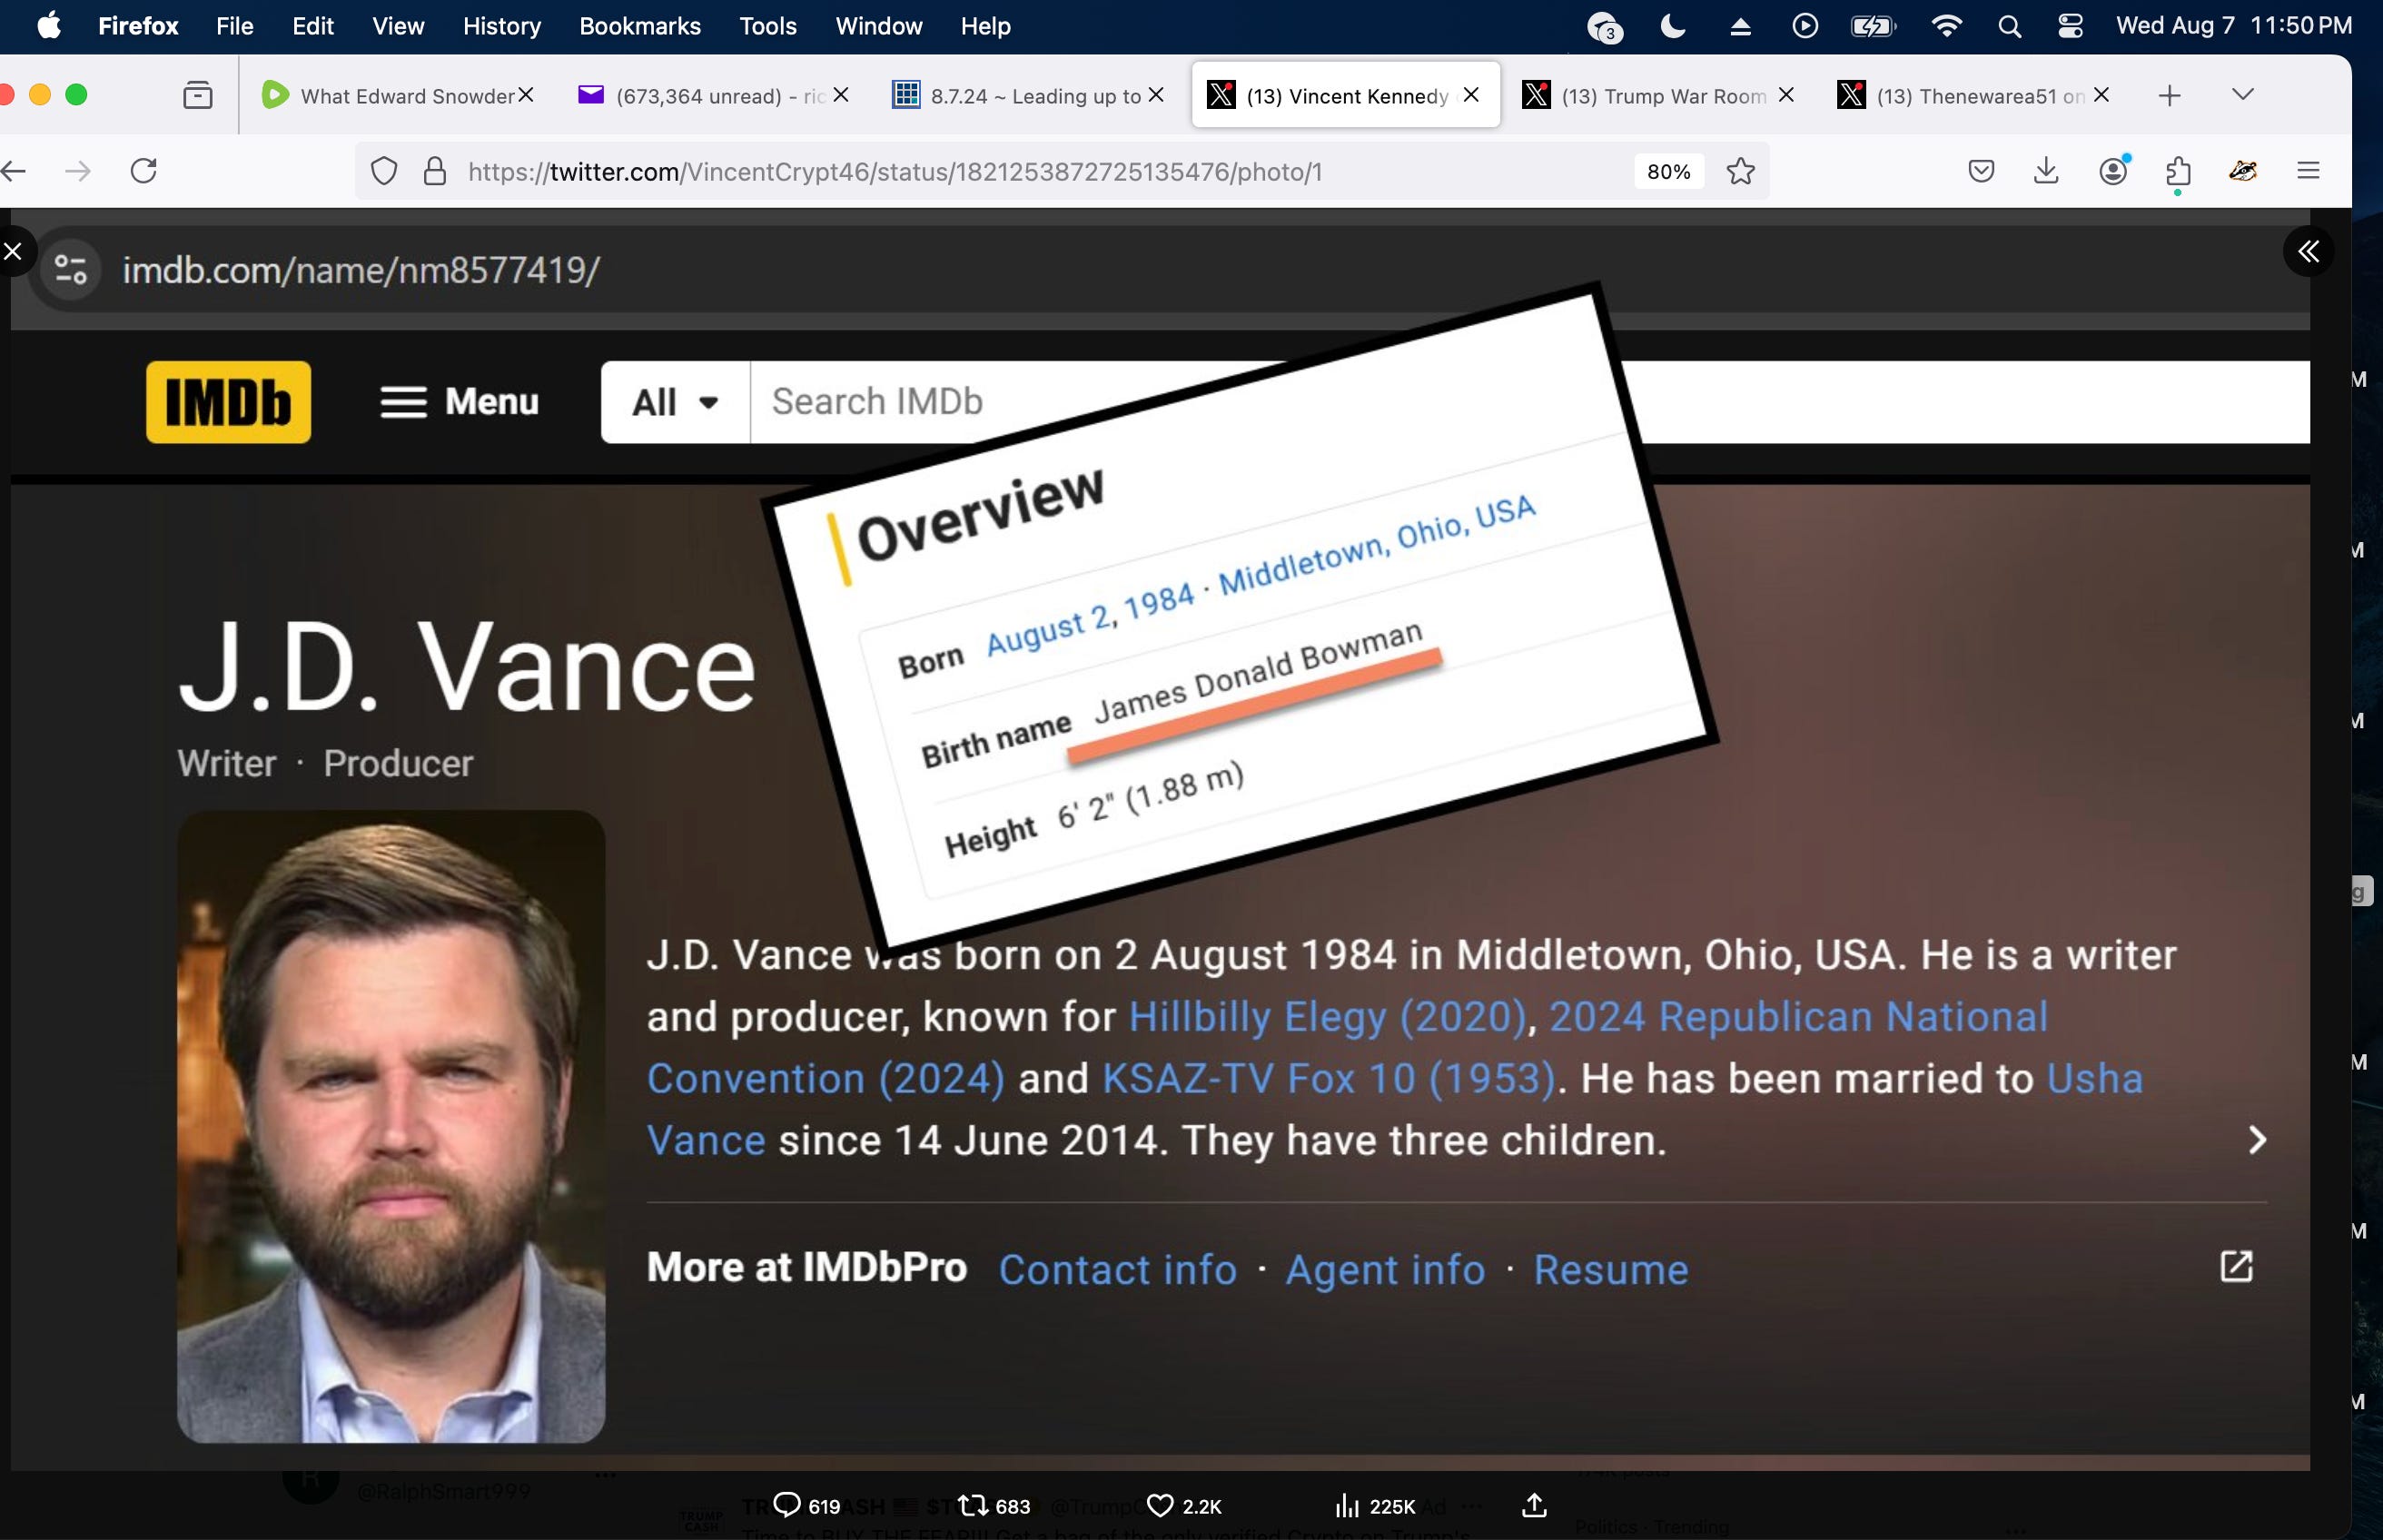Switch to 8.7.24 Leading up to tab
Screen dimensions: 2383x1540
(1028, 96)
